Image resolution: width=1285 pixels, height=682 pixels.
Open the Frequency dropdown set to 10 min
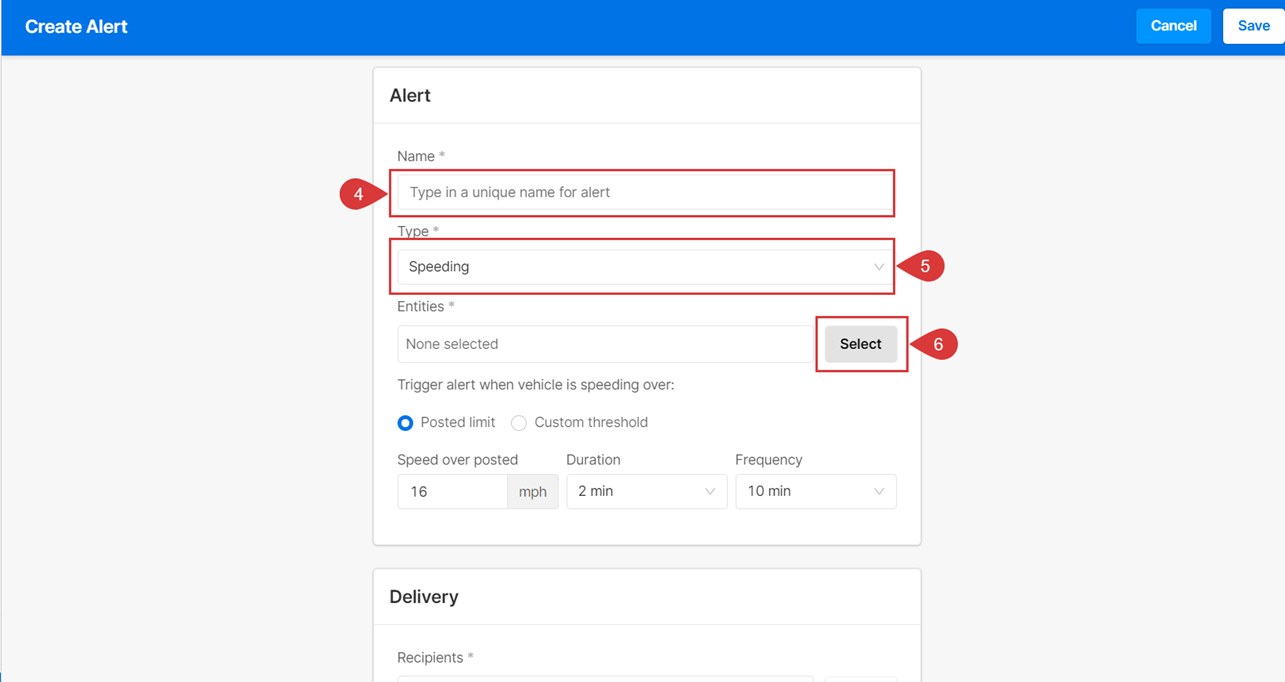815,492
